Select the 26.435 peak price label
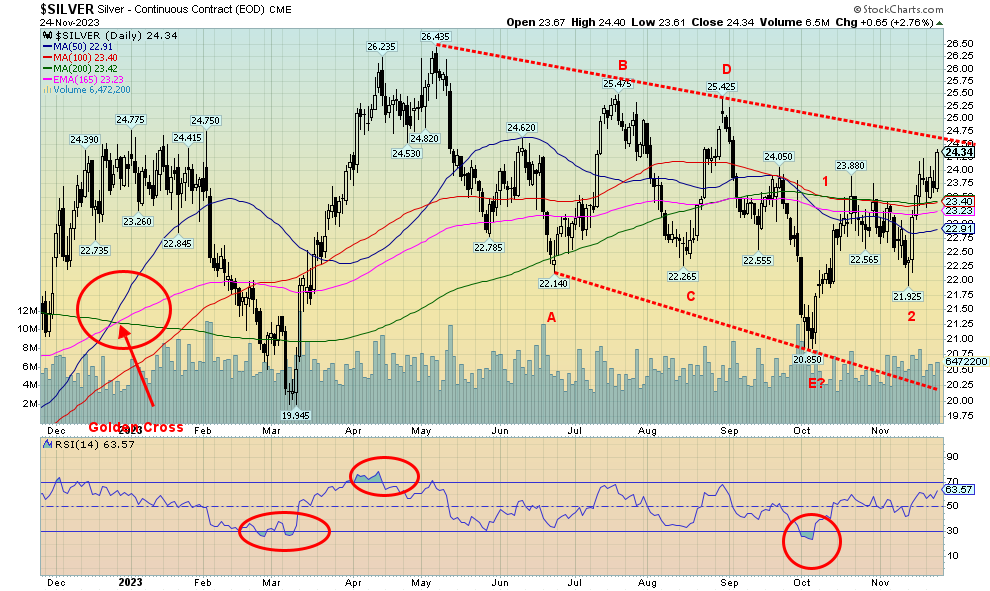This screenshot has height=591, width=990. pyautogui.click(x=435, y=37)
